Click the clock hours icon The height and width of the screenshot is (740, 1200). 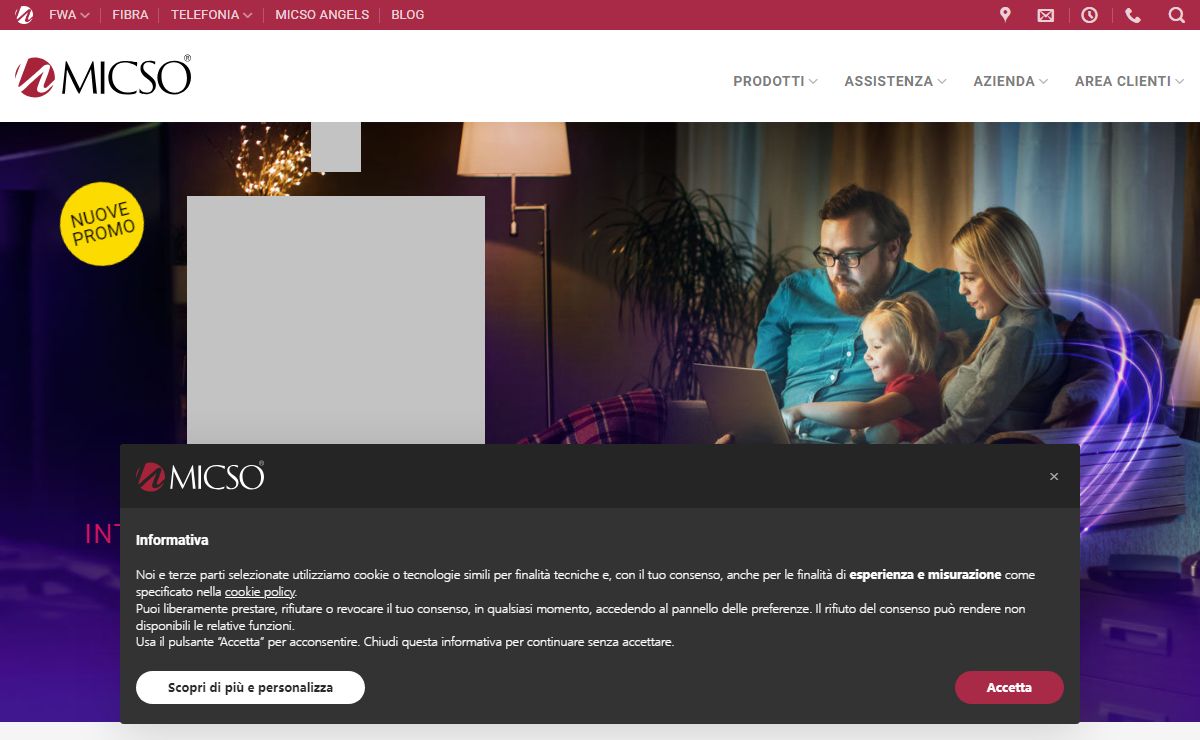(x=1089, y=15)
